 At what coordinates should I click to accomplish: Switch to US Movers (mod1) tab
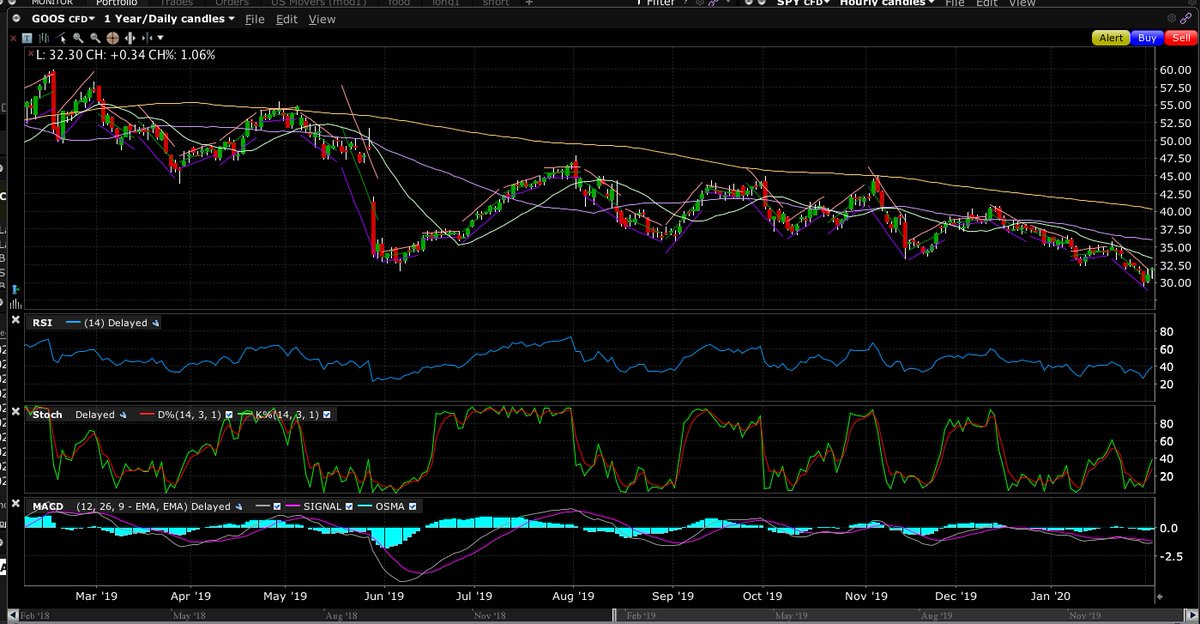point(317,3)
